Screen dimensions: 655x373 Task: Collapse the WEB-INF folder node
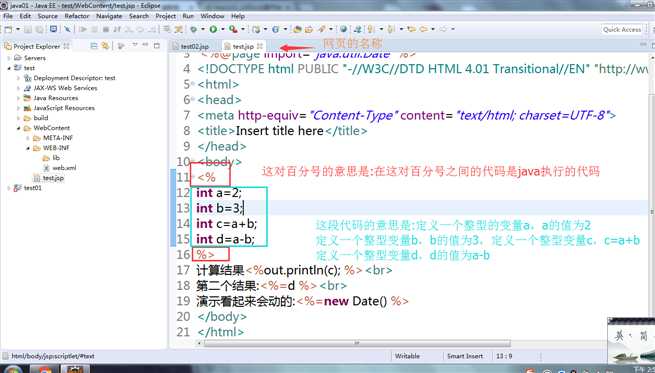[x=28, y=148]
